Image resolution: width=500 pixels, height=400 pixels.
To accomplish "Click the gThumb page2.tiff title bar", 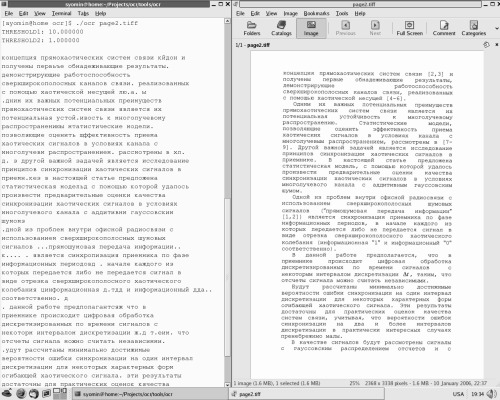I will click(x=361, y=4).
